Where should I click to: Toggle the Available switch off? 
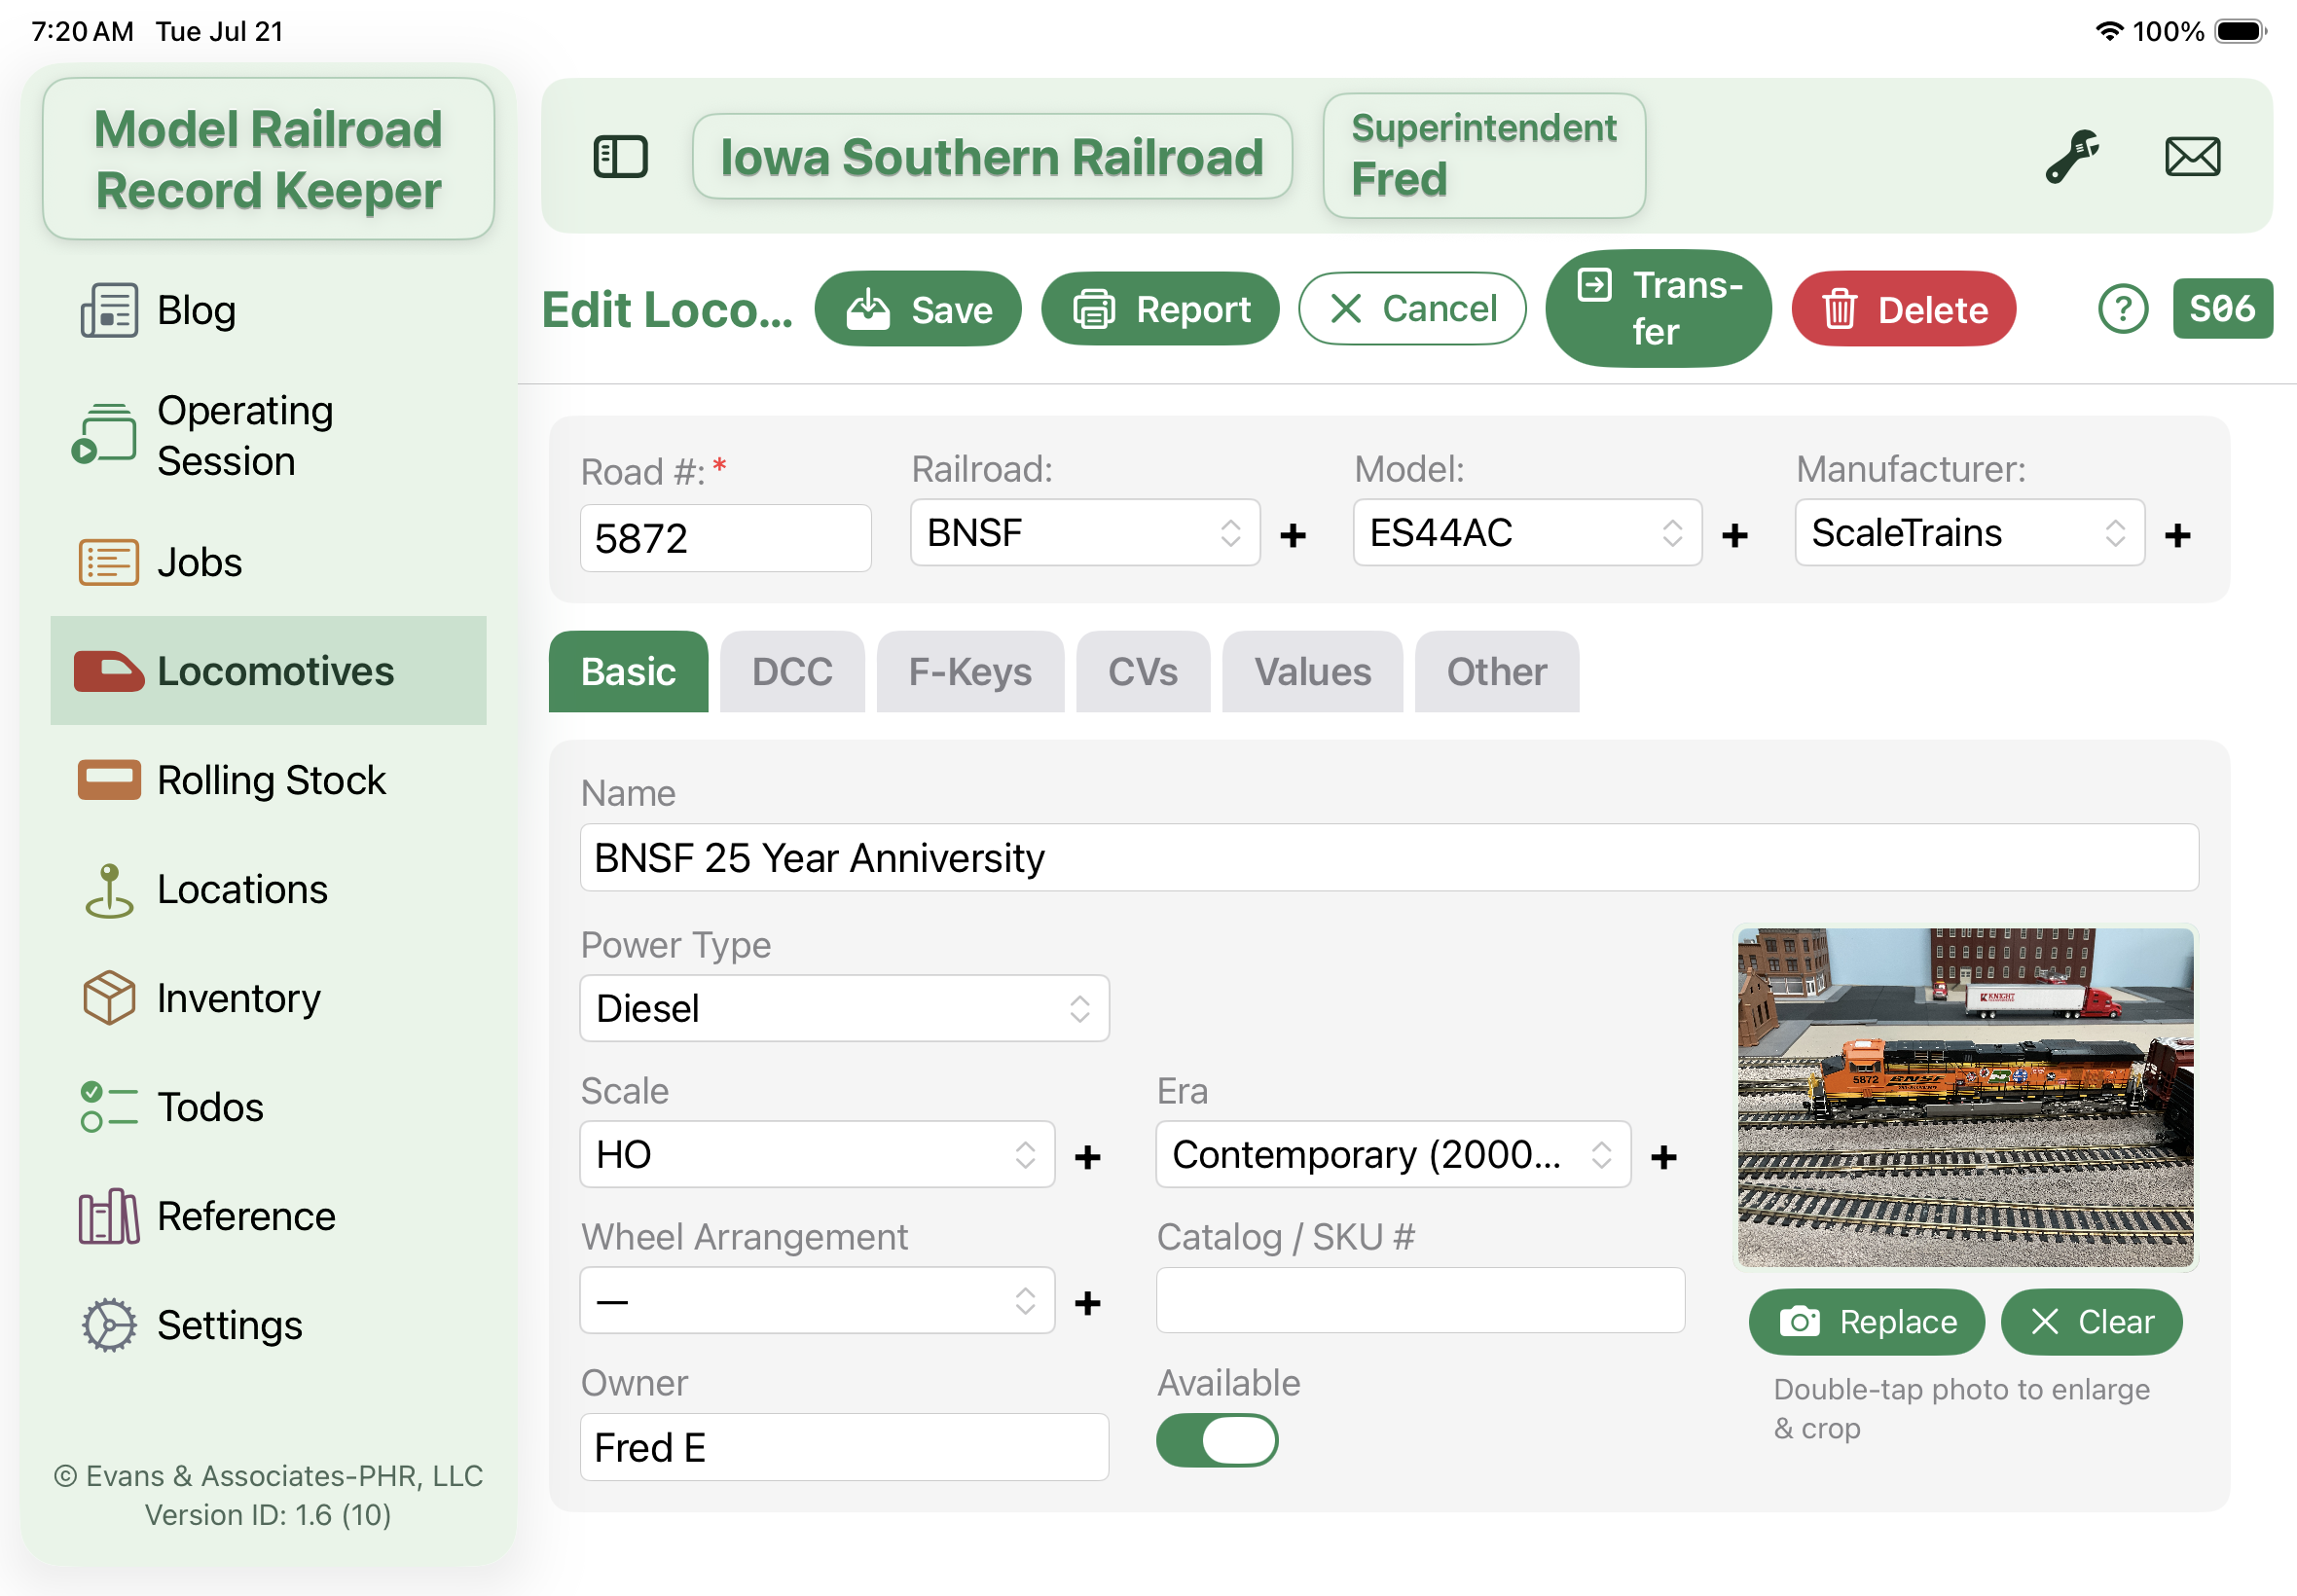tap(1217, 1440)
